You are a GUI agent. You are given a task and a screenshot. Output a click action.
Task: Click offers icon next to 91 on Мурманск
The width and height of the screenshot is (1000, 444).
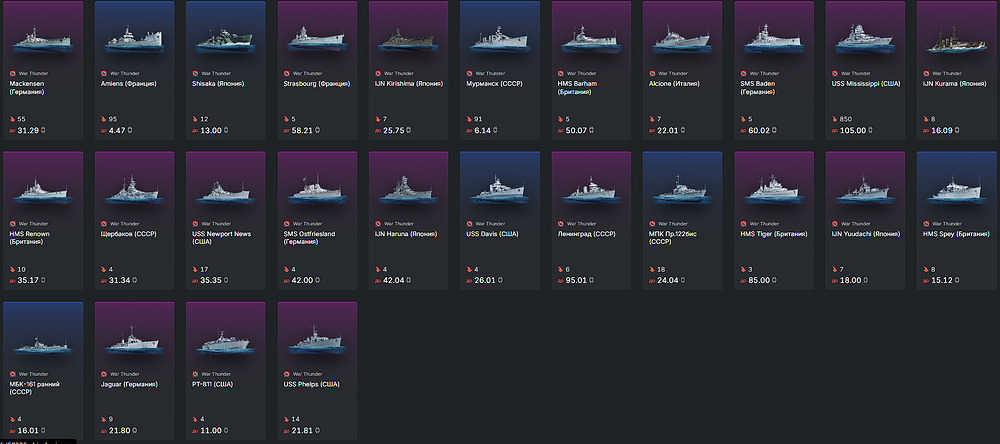[465, 119]
